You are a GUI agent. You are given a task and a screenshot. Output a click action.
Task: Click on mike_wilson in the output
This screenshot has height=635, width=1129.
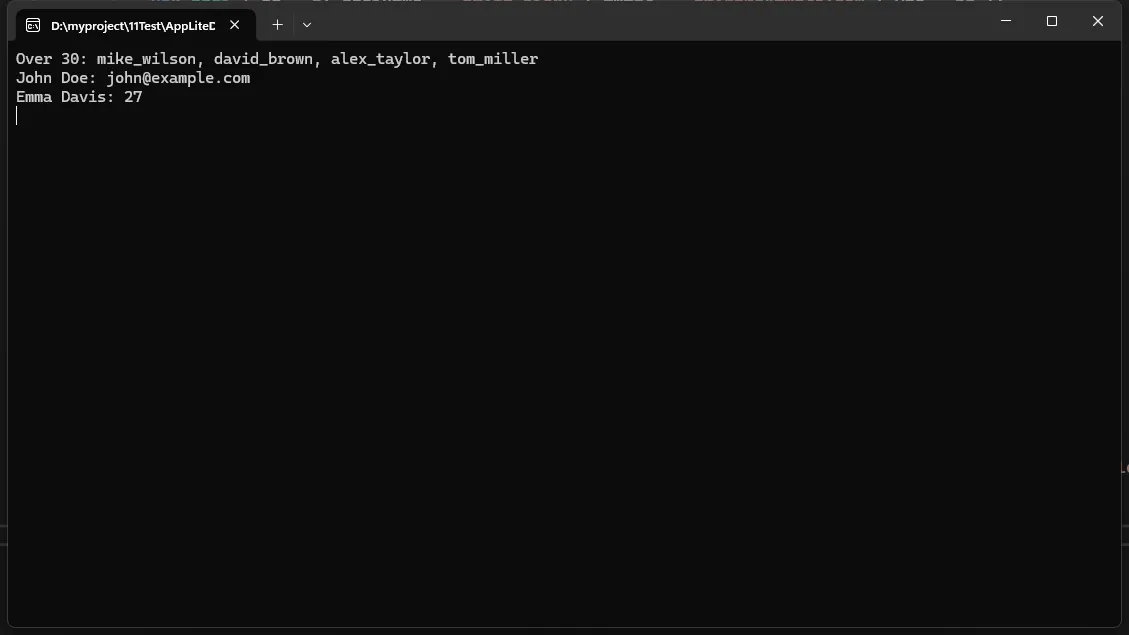(x=146, y=59)
